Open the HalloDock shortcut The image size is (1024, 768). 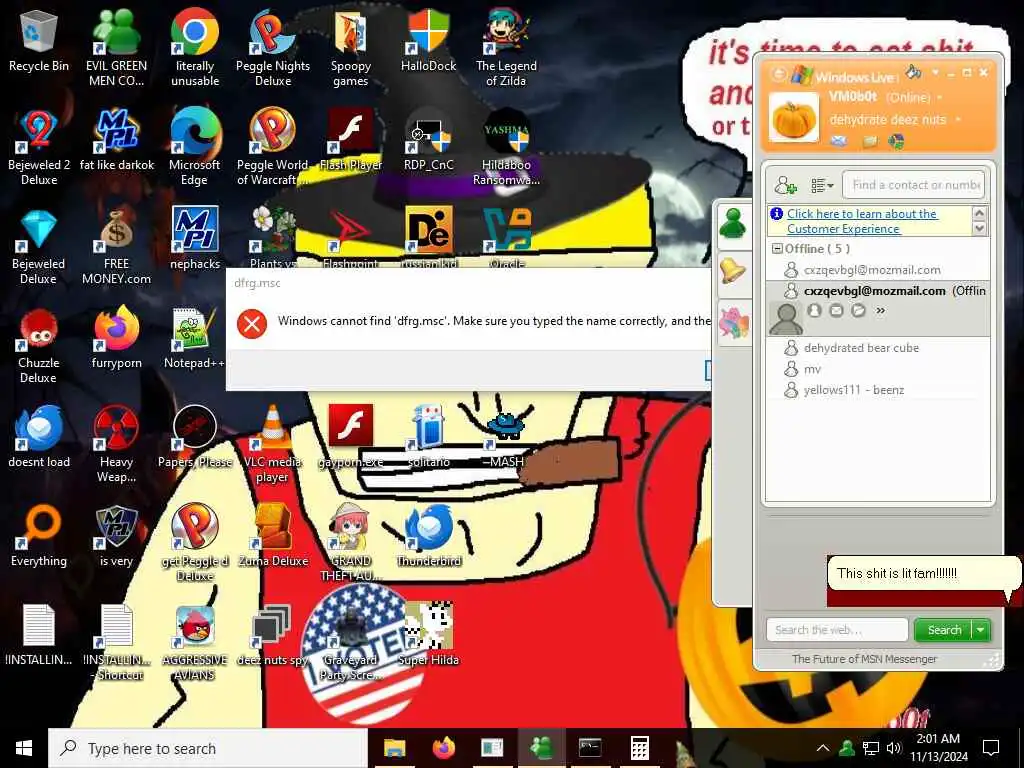click(x=428, y=40)
